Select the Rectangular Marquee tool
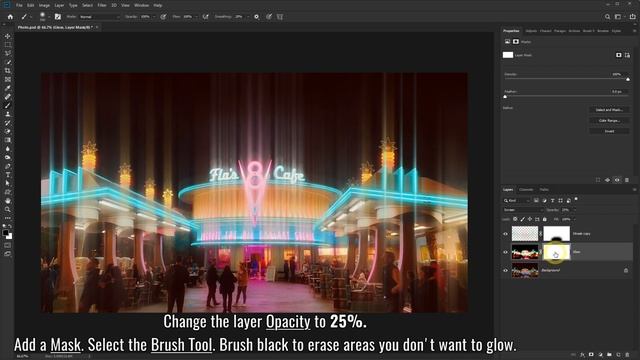Screen dimensions: 640x360 point(8,44)
